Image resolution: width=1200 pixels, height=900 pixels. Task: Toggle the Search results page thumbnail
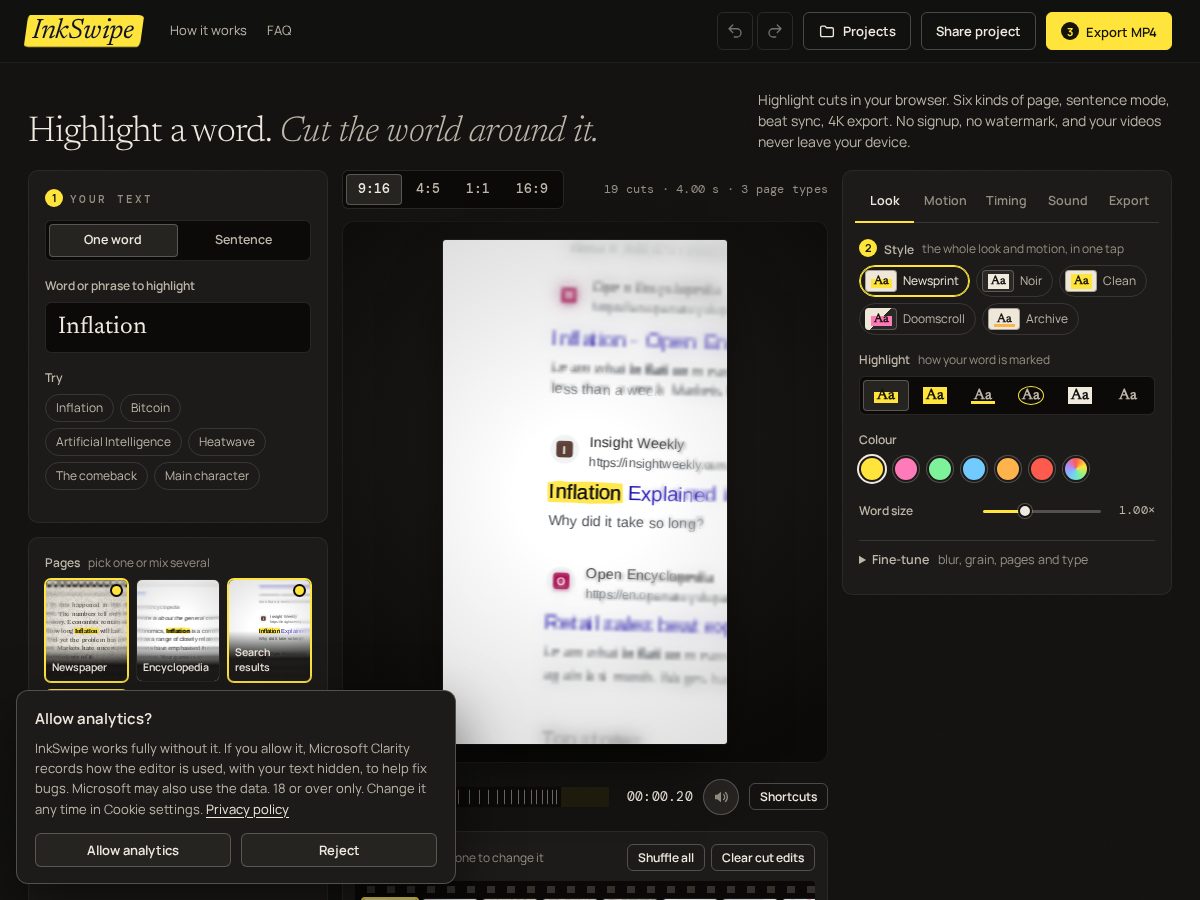click(x=269, y=630)
